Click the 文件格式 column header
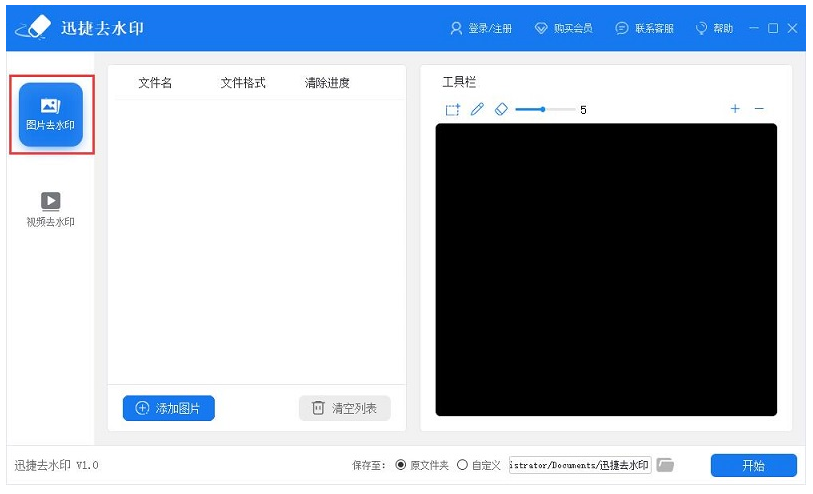This screenshot has height=494, width=813. tap(243, 82)
